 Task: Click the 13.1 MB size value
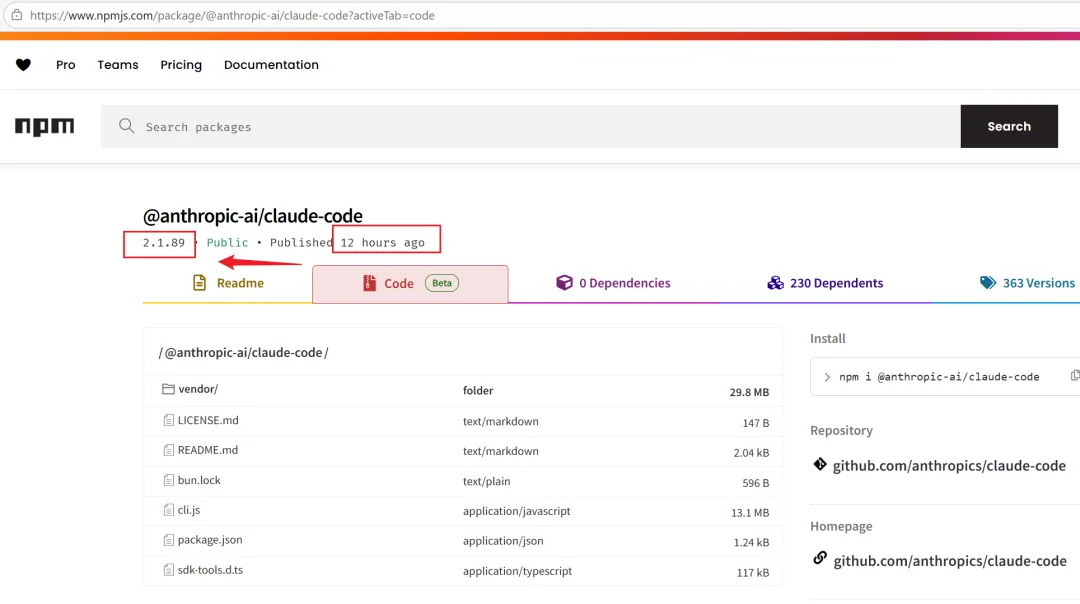point(750,512)
